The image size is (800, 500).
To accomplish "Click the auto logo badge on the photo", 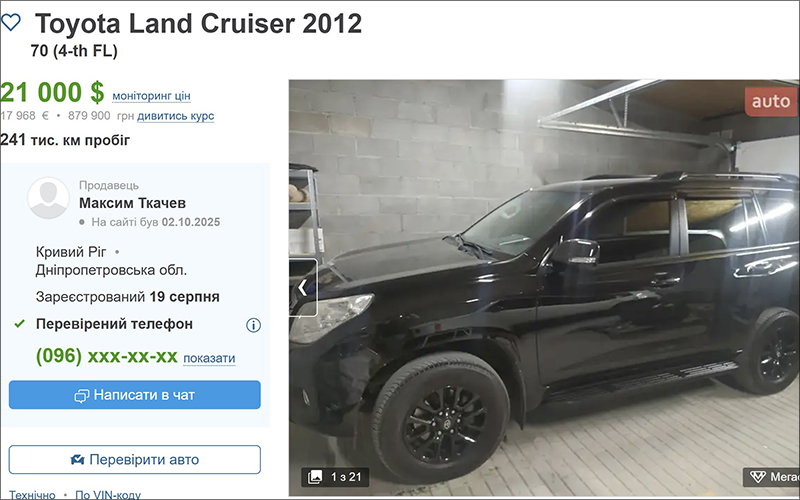I will pyautogui.click(x=770, y=102).
